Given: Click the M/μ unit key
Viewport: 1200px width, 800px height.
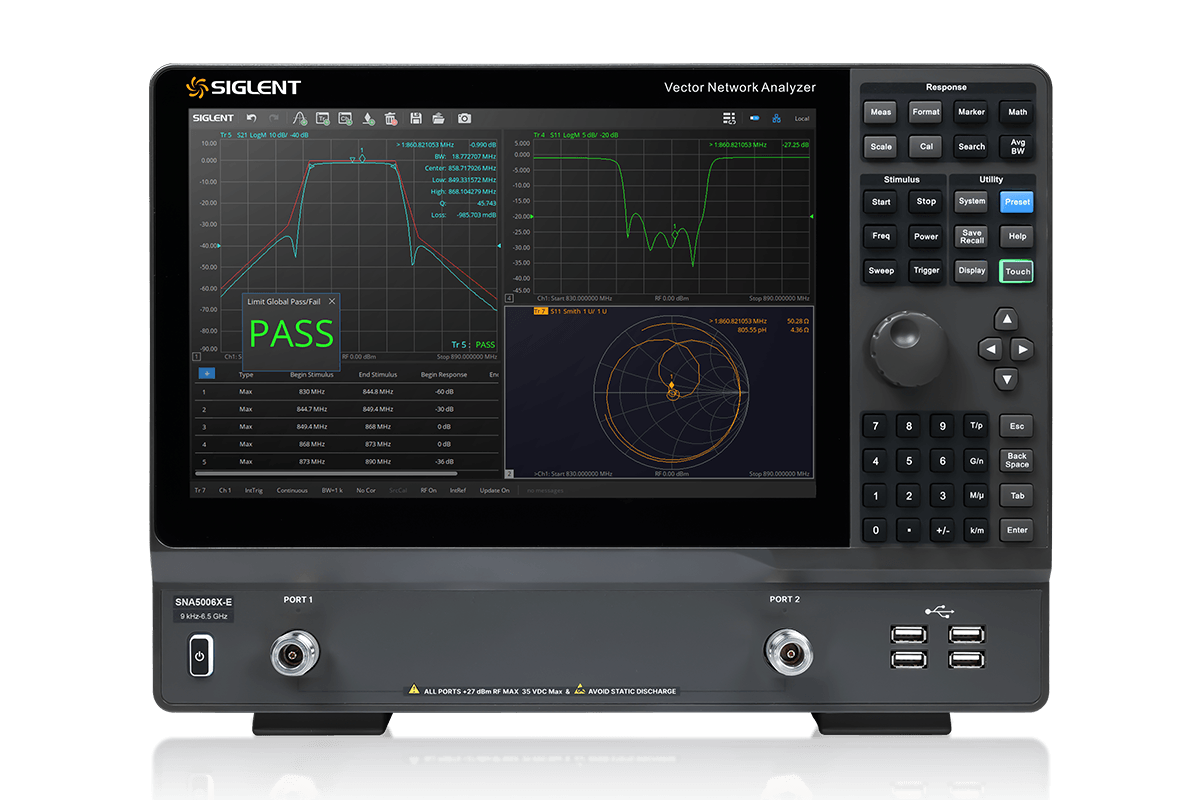Looking at the screenshot, I should point(976,495).
